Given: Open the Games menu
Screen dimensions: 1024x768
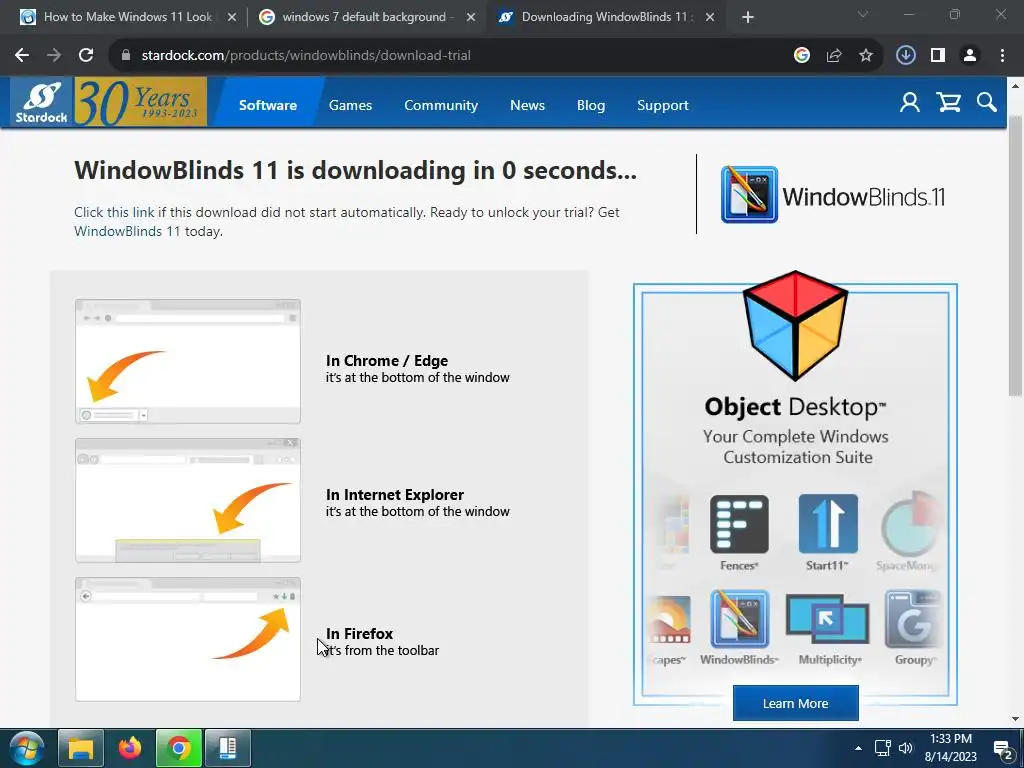Looking at the screenshot, I should coord(350,105).
